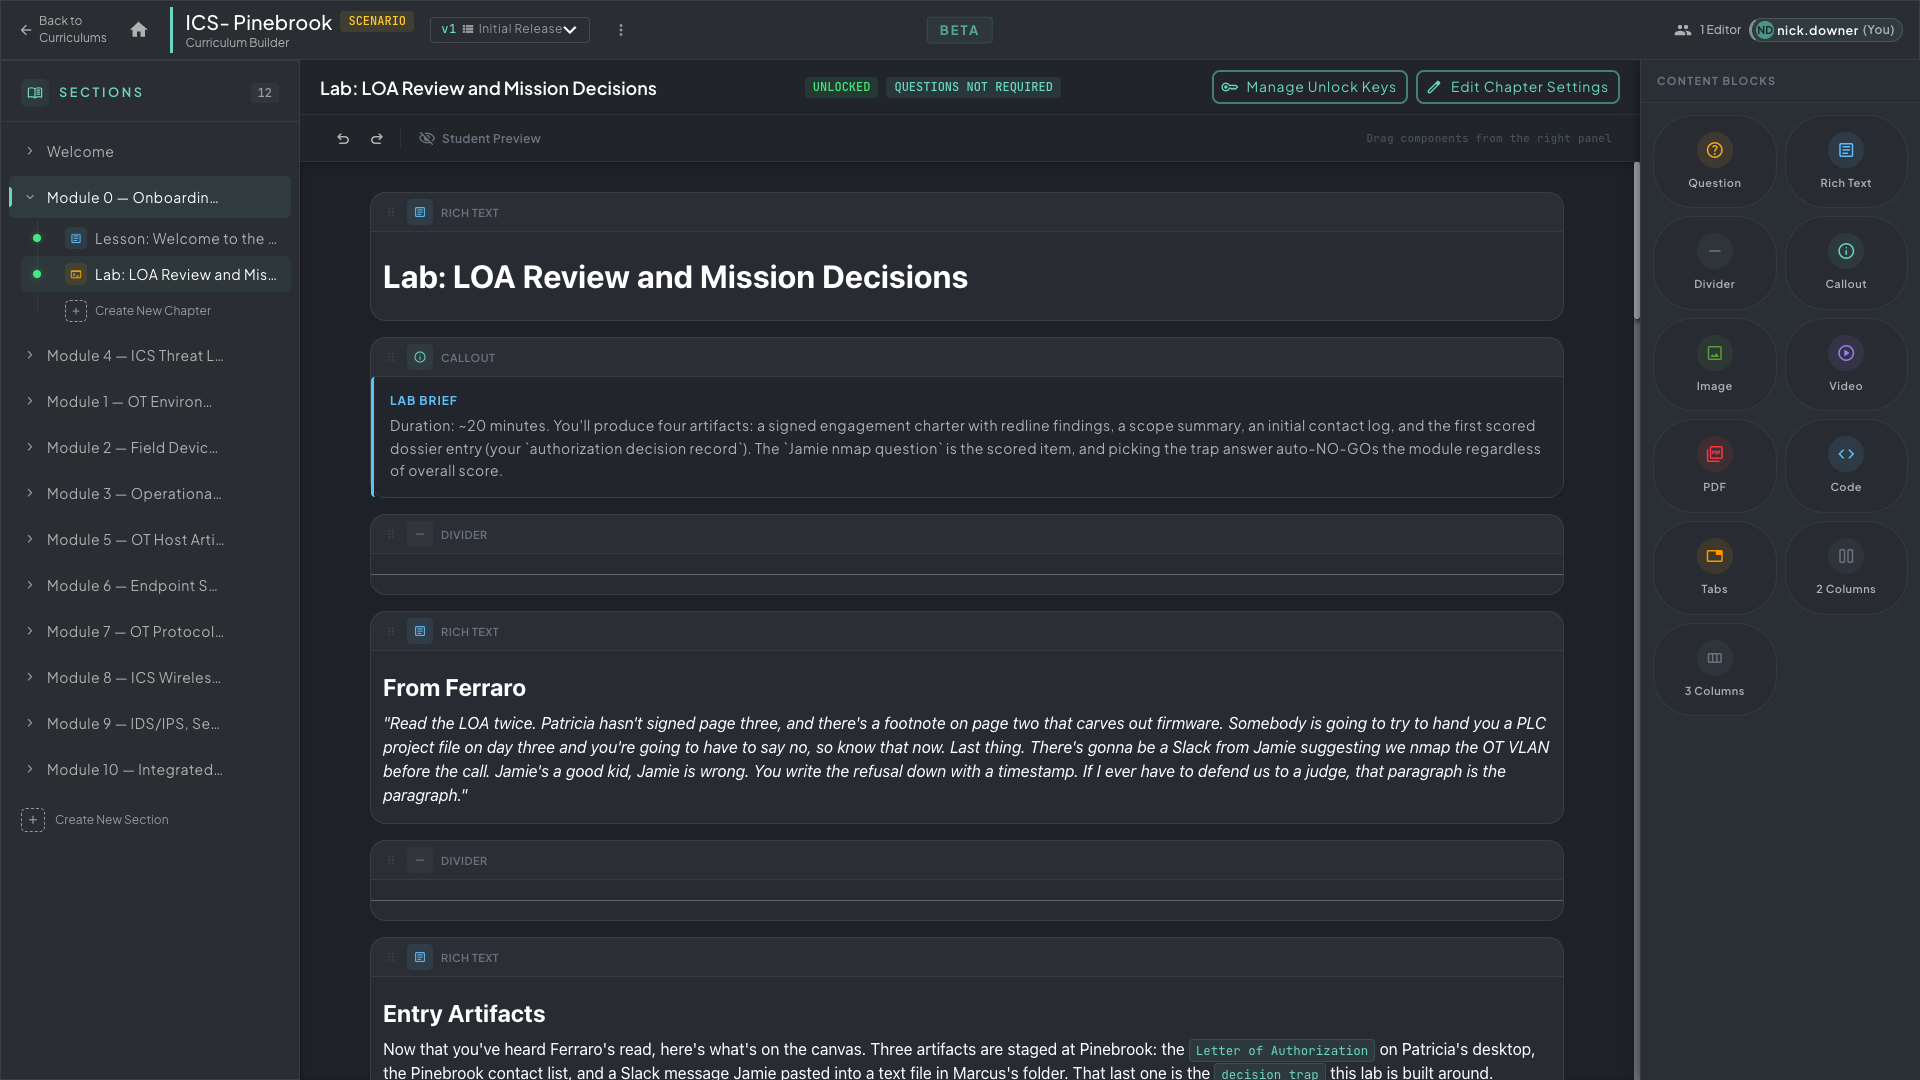This screenshot has width=1920, height=1080.
Task: Click the Entry Artifacts heading
Action: click(x=464, y=1014)
